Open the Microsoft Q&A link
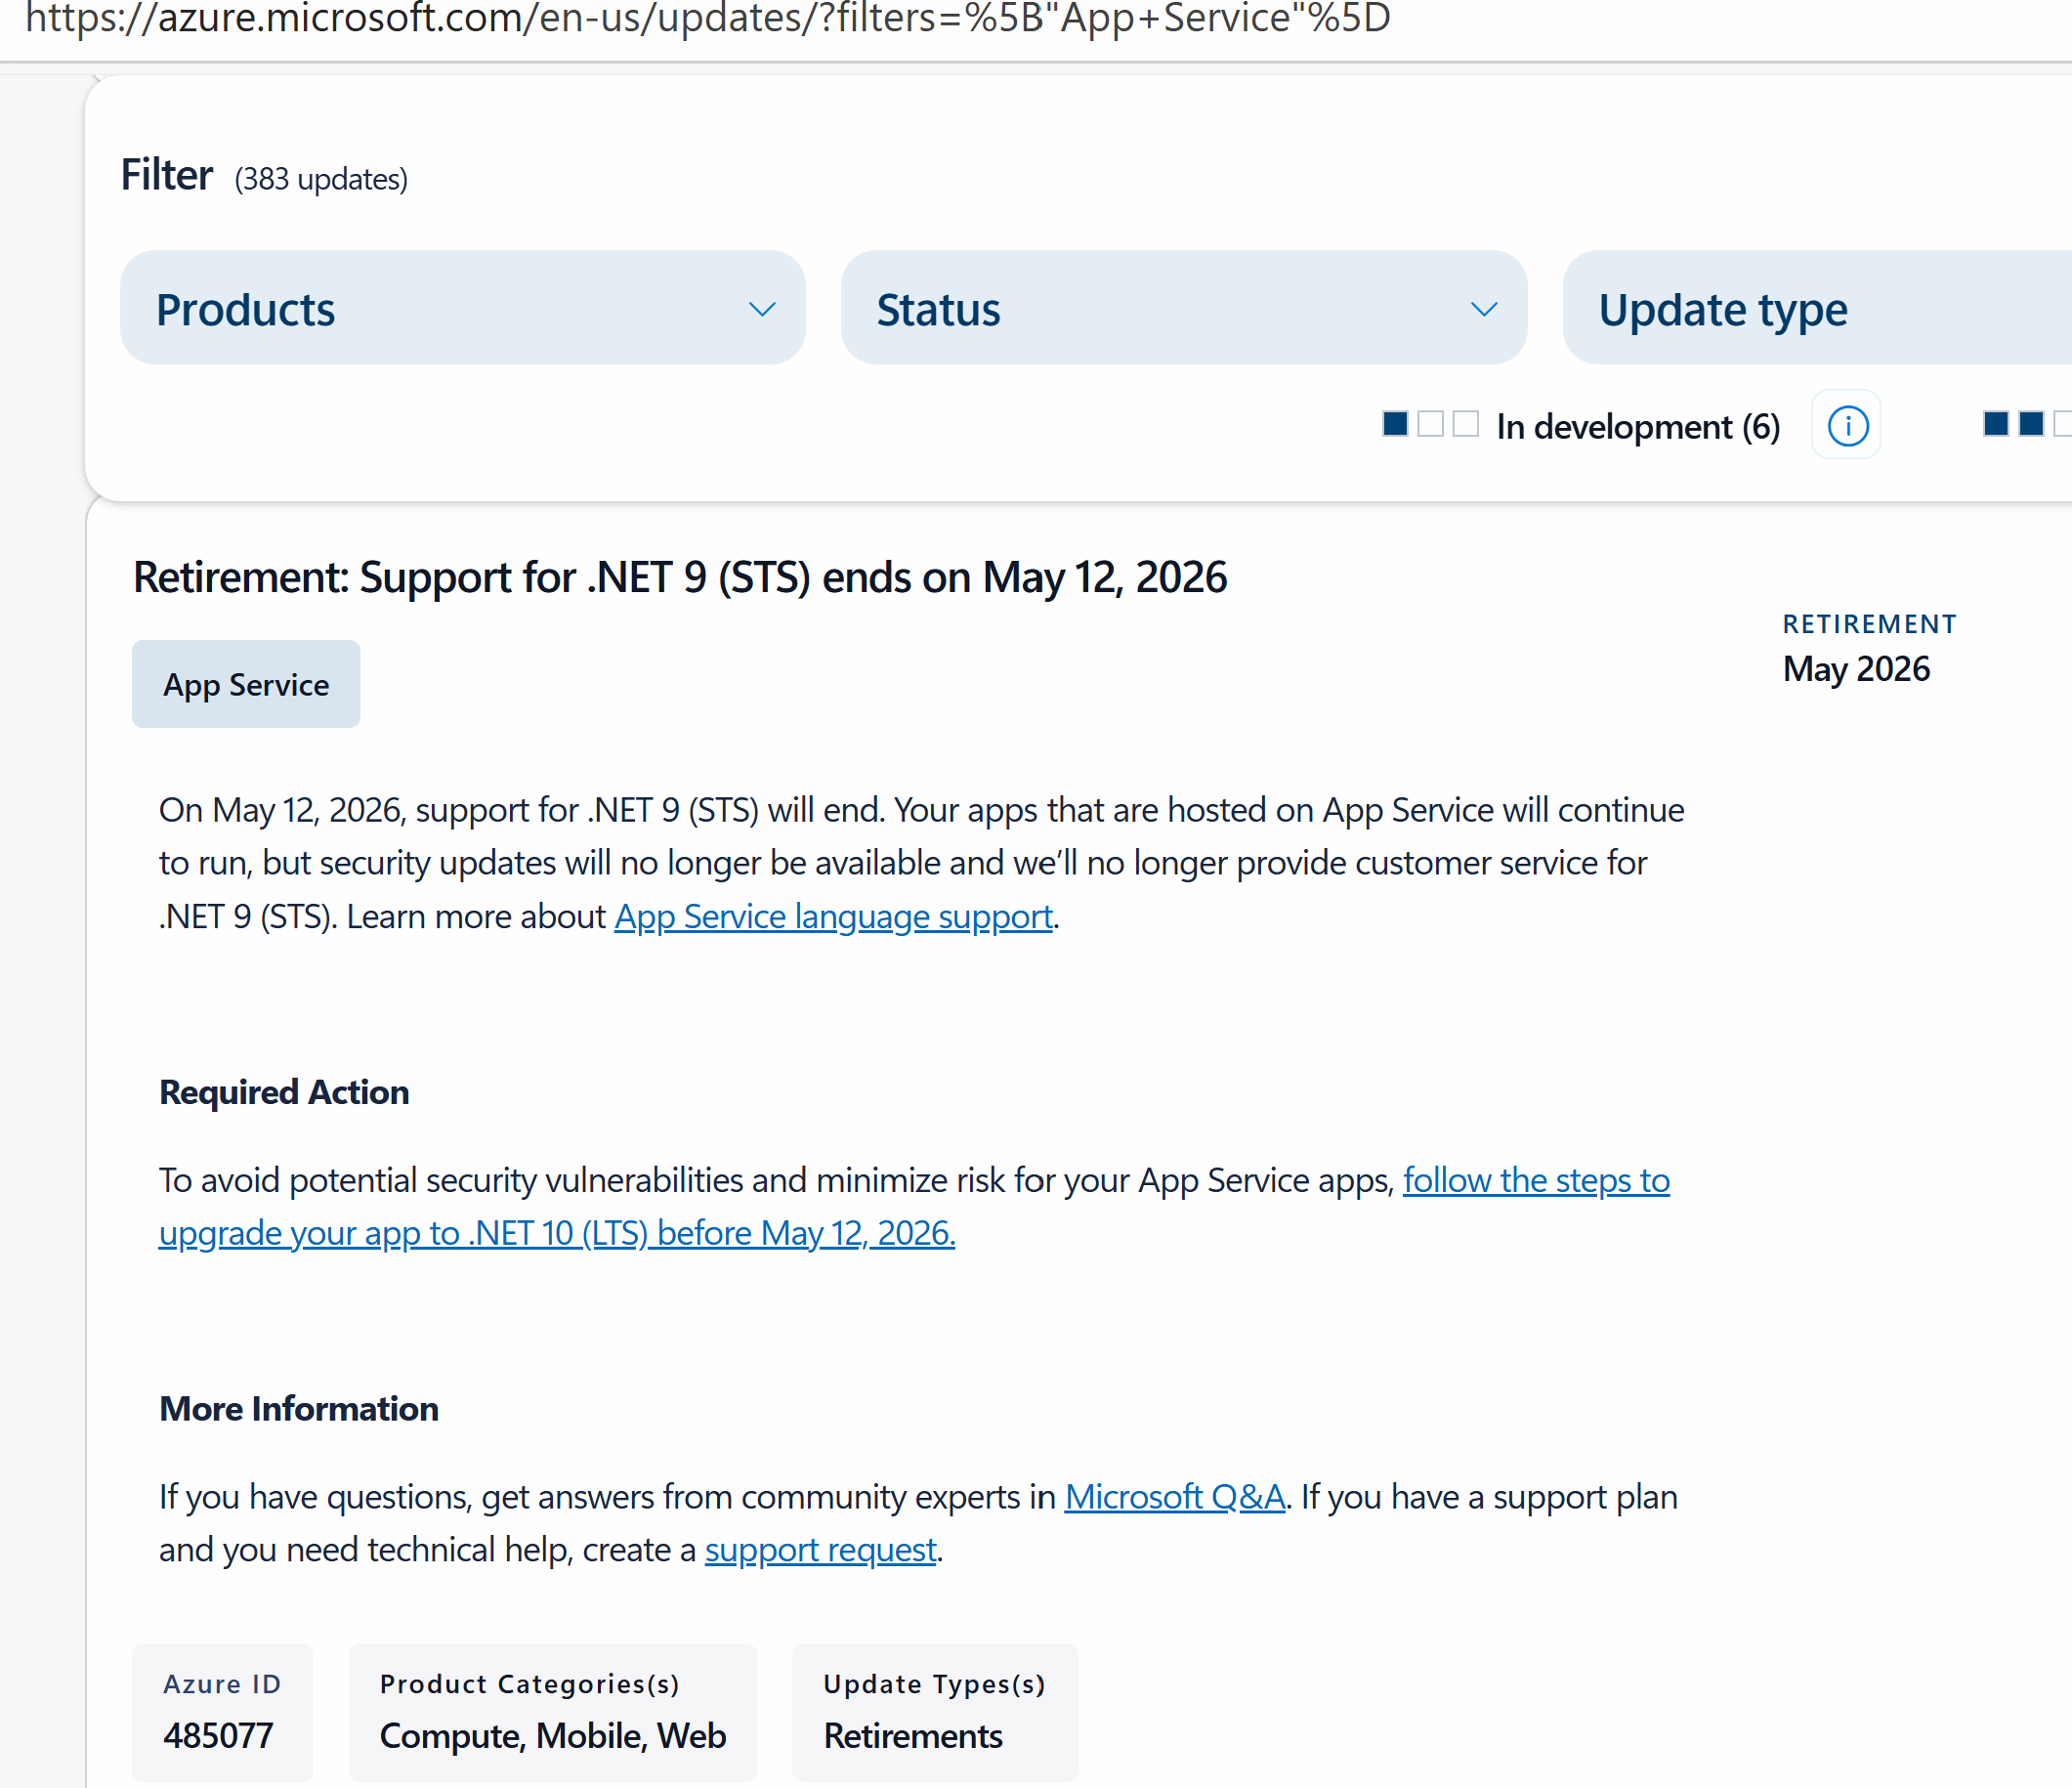The width and height of the screenshot is (2072, 1788). tap(1174, 1496)
